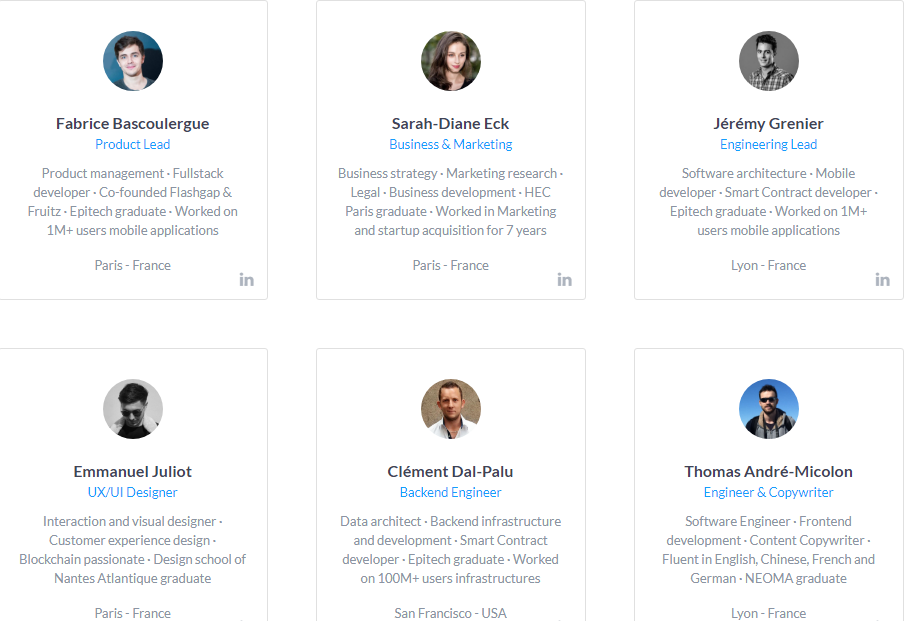Screen dimensions: 904x621
Task: Select the Backend Engineer title
Action: (451, 492)
